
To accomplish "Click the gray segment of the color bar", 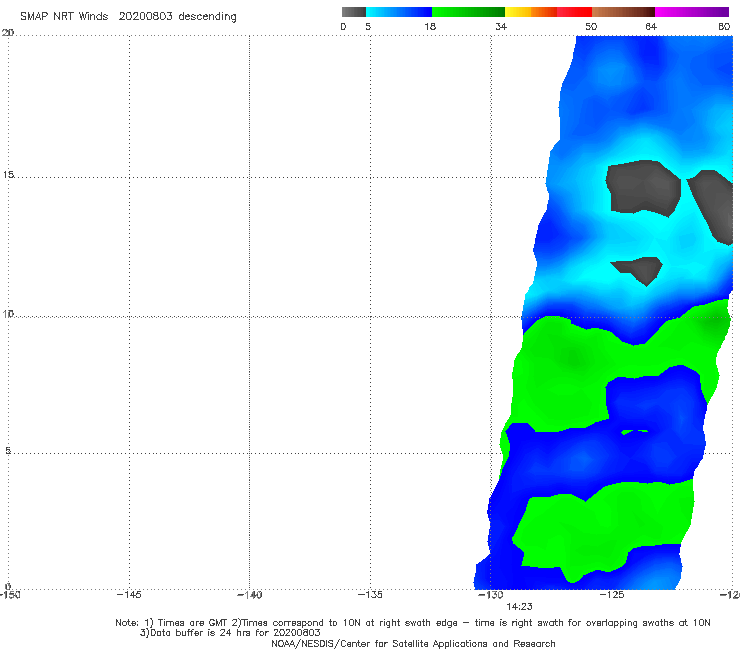I will click(x=354, y=12).
